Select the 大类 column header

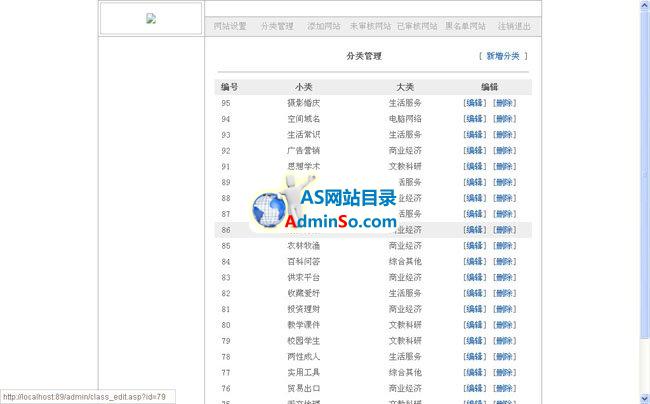[405, 87]
